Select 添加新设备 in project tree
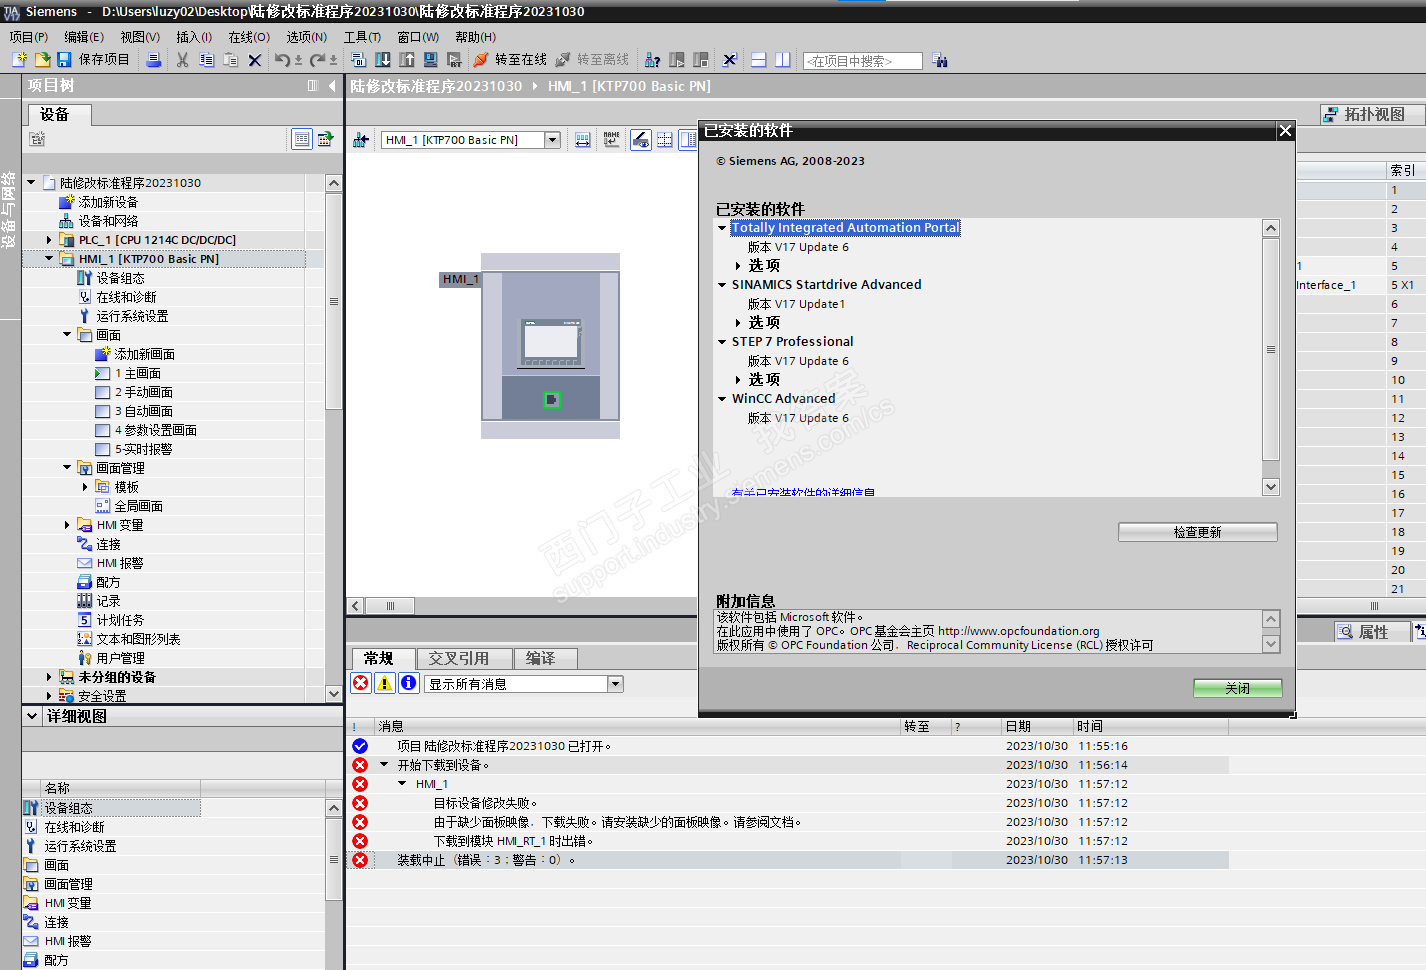1426x970 pixels. (x=108, y=202)
